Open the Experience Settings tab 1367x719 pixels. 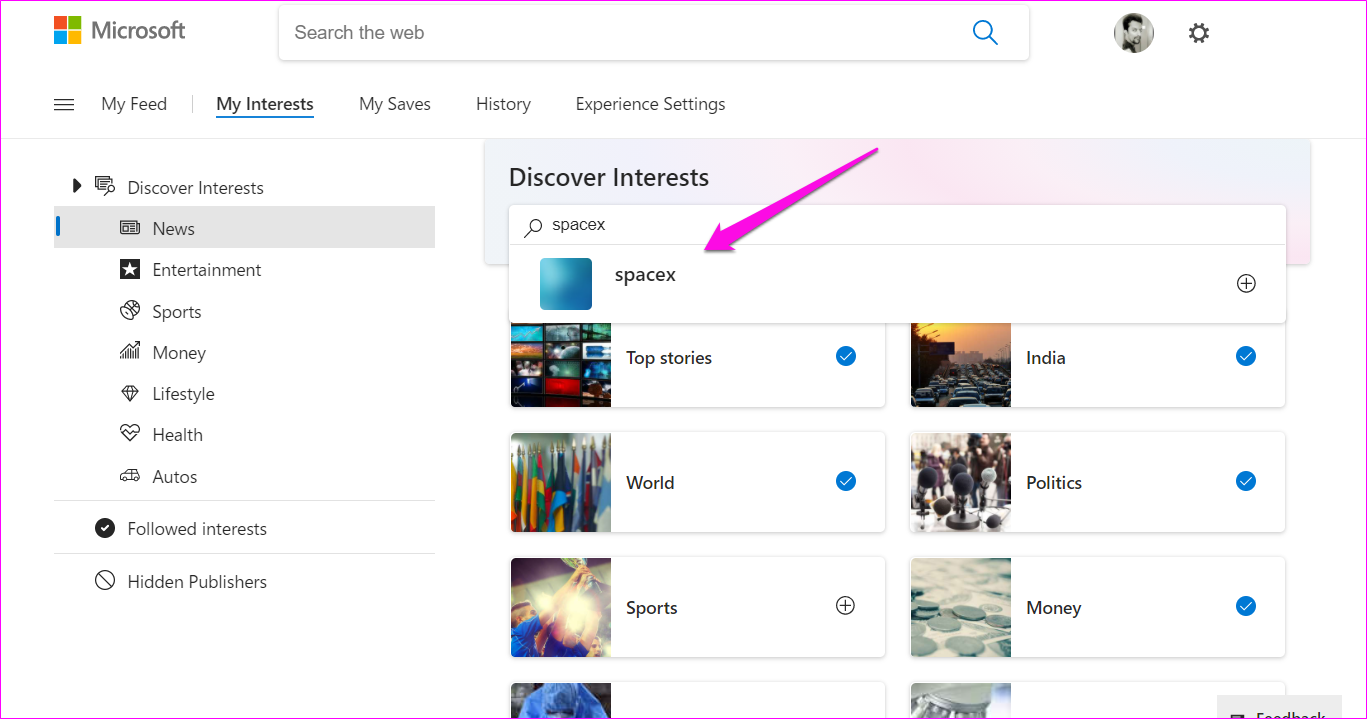[x=650, y=104]
